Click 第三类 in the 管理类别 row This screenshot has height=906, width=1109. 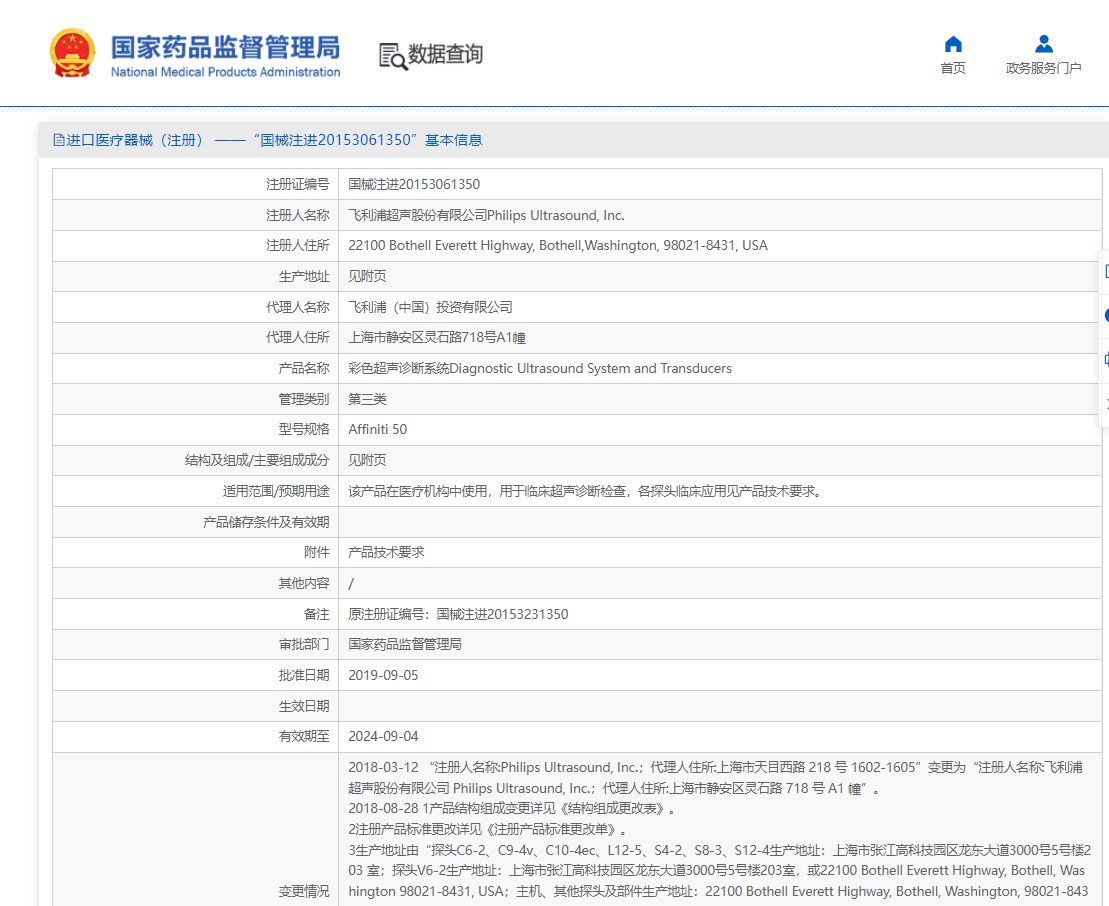coord(367,399)
